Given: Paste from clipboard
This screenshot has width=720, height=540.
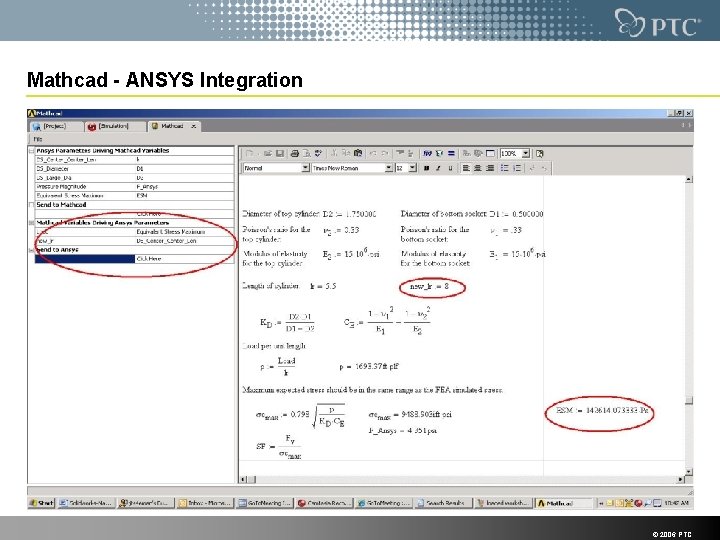Looking at the screenshot, I should click(358, 153).
